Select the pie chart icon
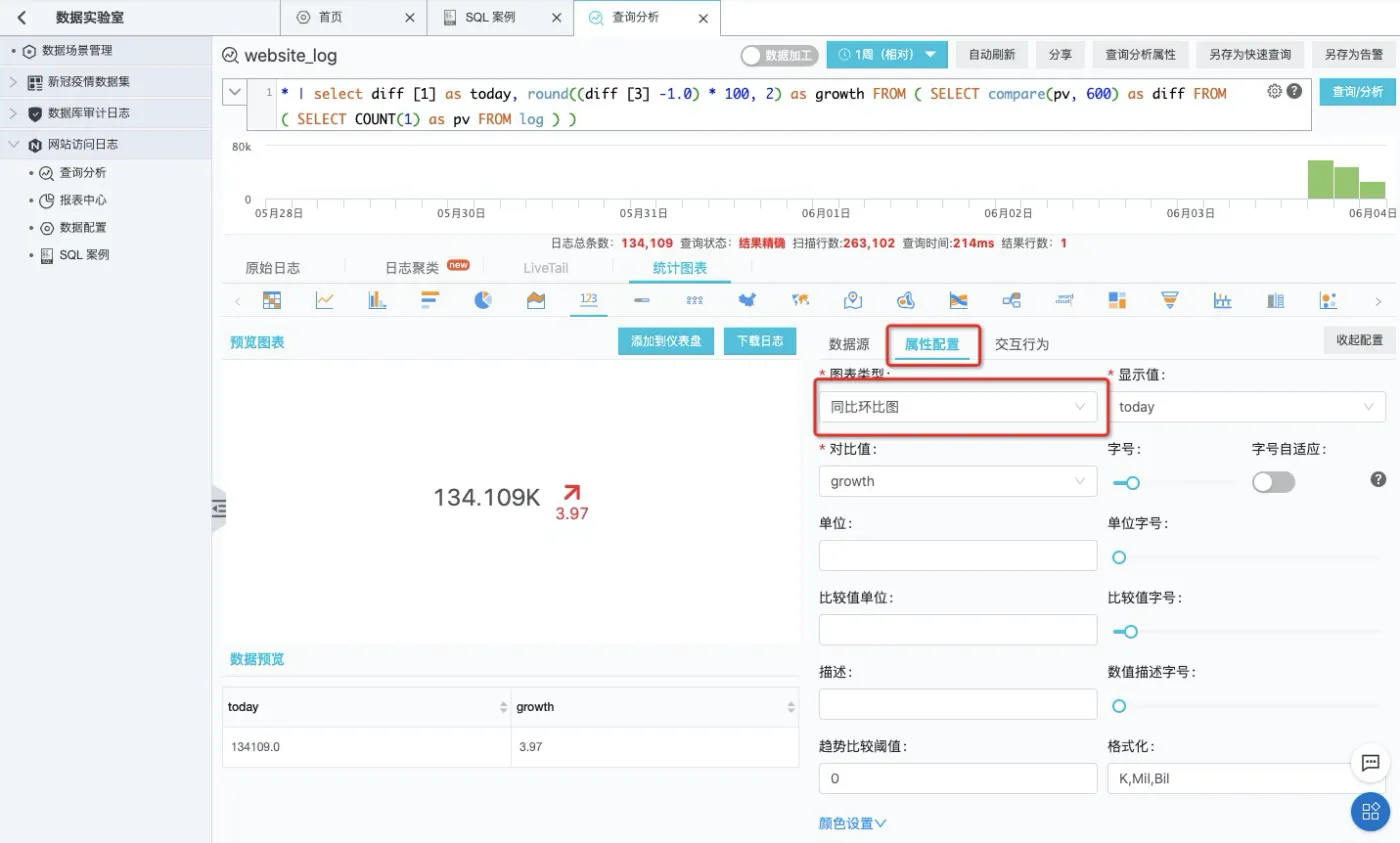This screenshot has height=843, width=1400. pyautogui.click(x=483, y=300)
